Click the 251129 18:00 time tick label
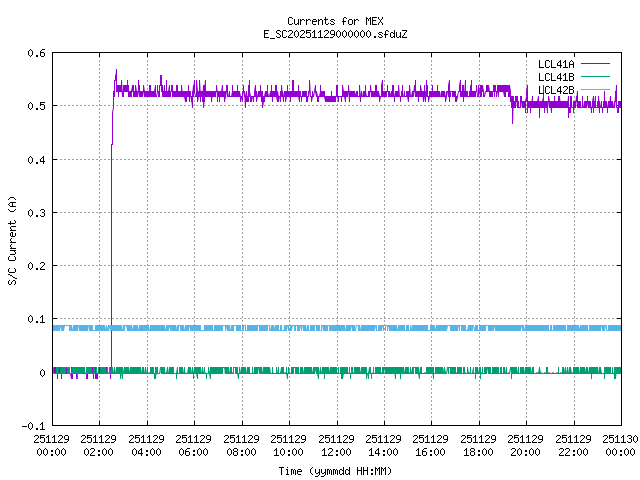Image resolution: width=640 pixels, height=480 pixels. (x=478, y=444)
